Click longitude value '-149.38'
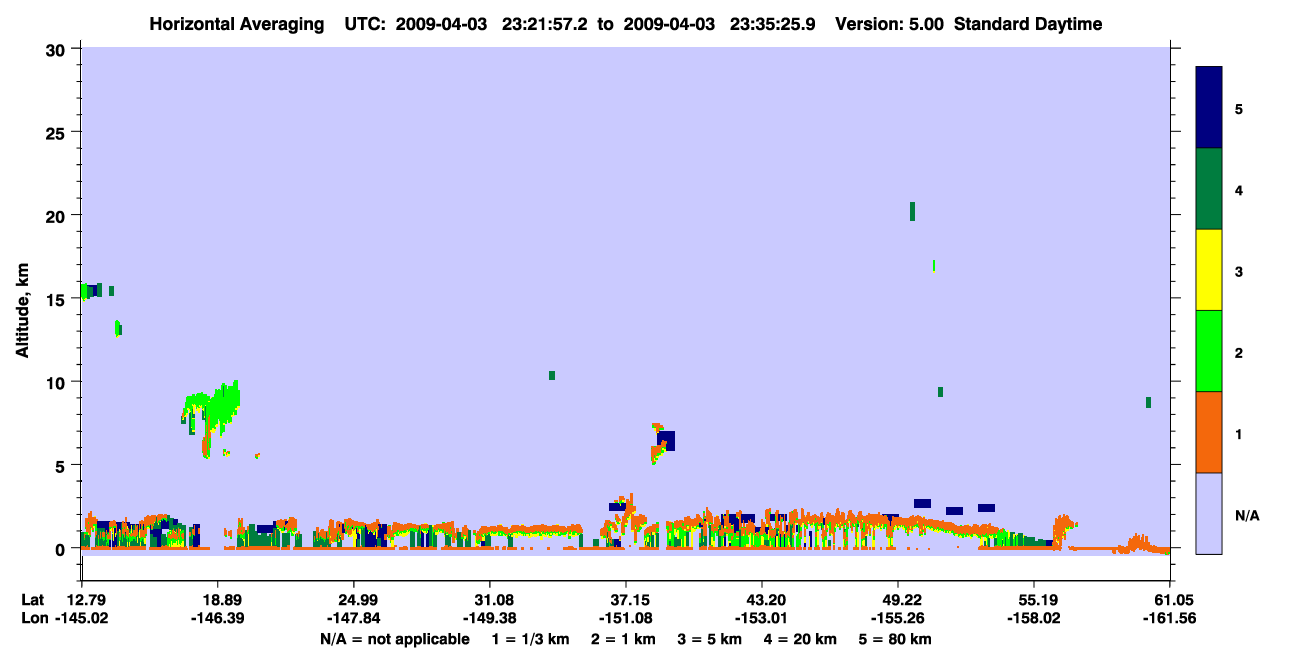Image resolution: width=1300 pixels, height=667 pixels. [x=490, y=618]
